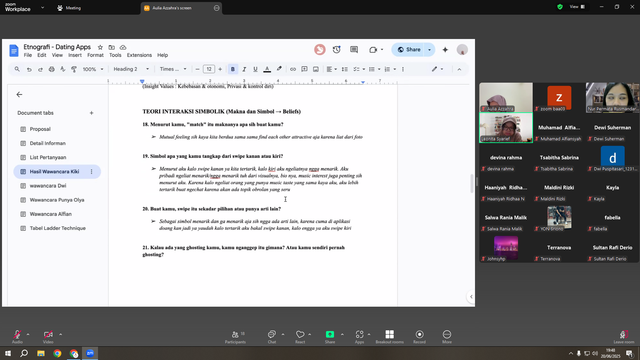640x360 pixels.
Task: Open the View menu in Docs
Action: (57, 55)
